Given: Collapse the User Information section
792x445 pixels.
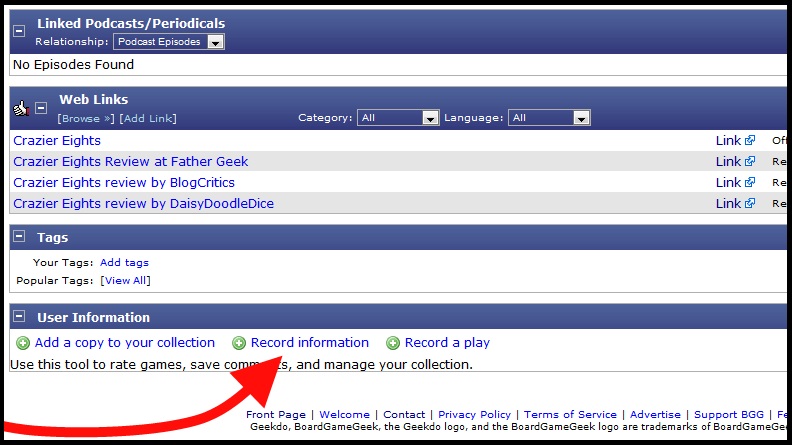Looking at the screenshot, I should pos(19,317).
